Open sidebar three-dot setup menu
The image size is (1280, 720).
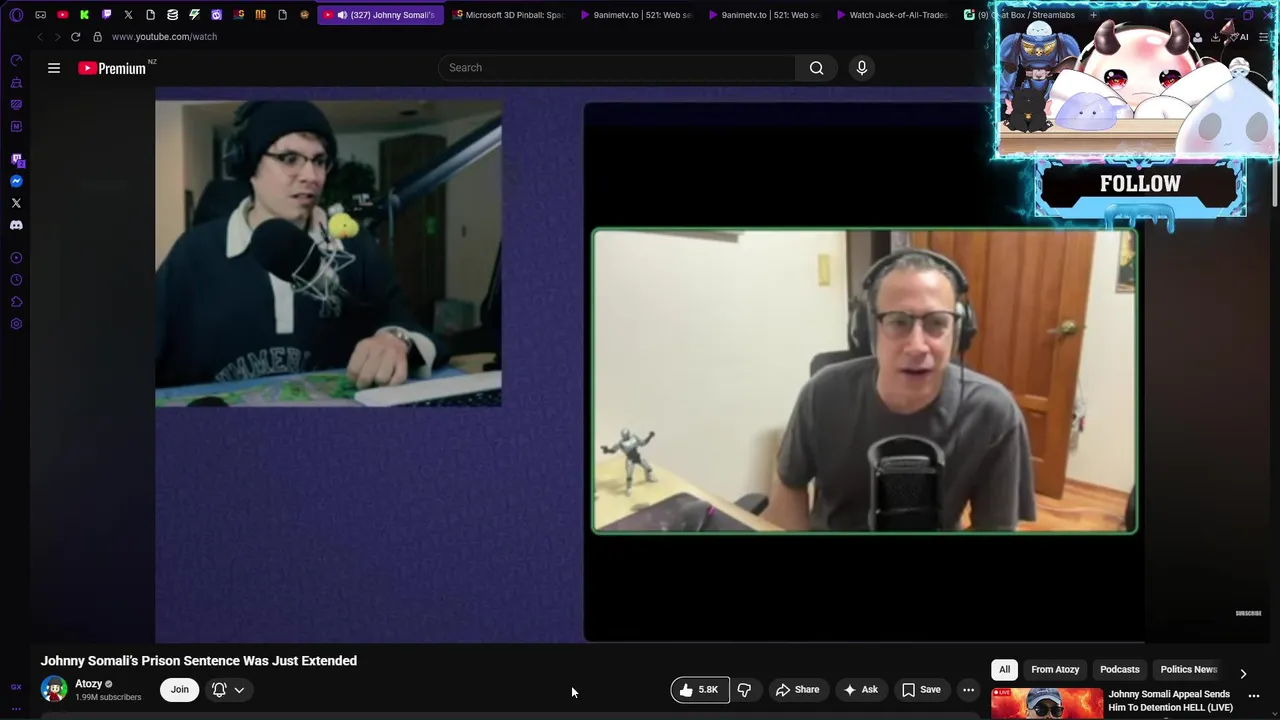coord(16,709)
